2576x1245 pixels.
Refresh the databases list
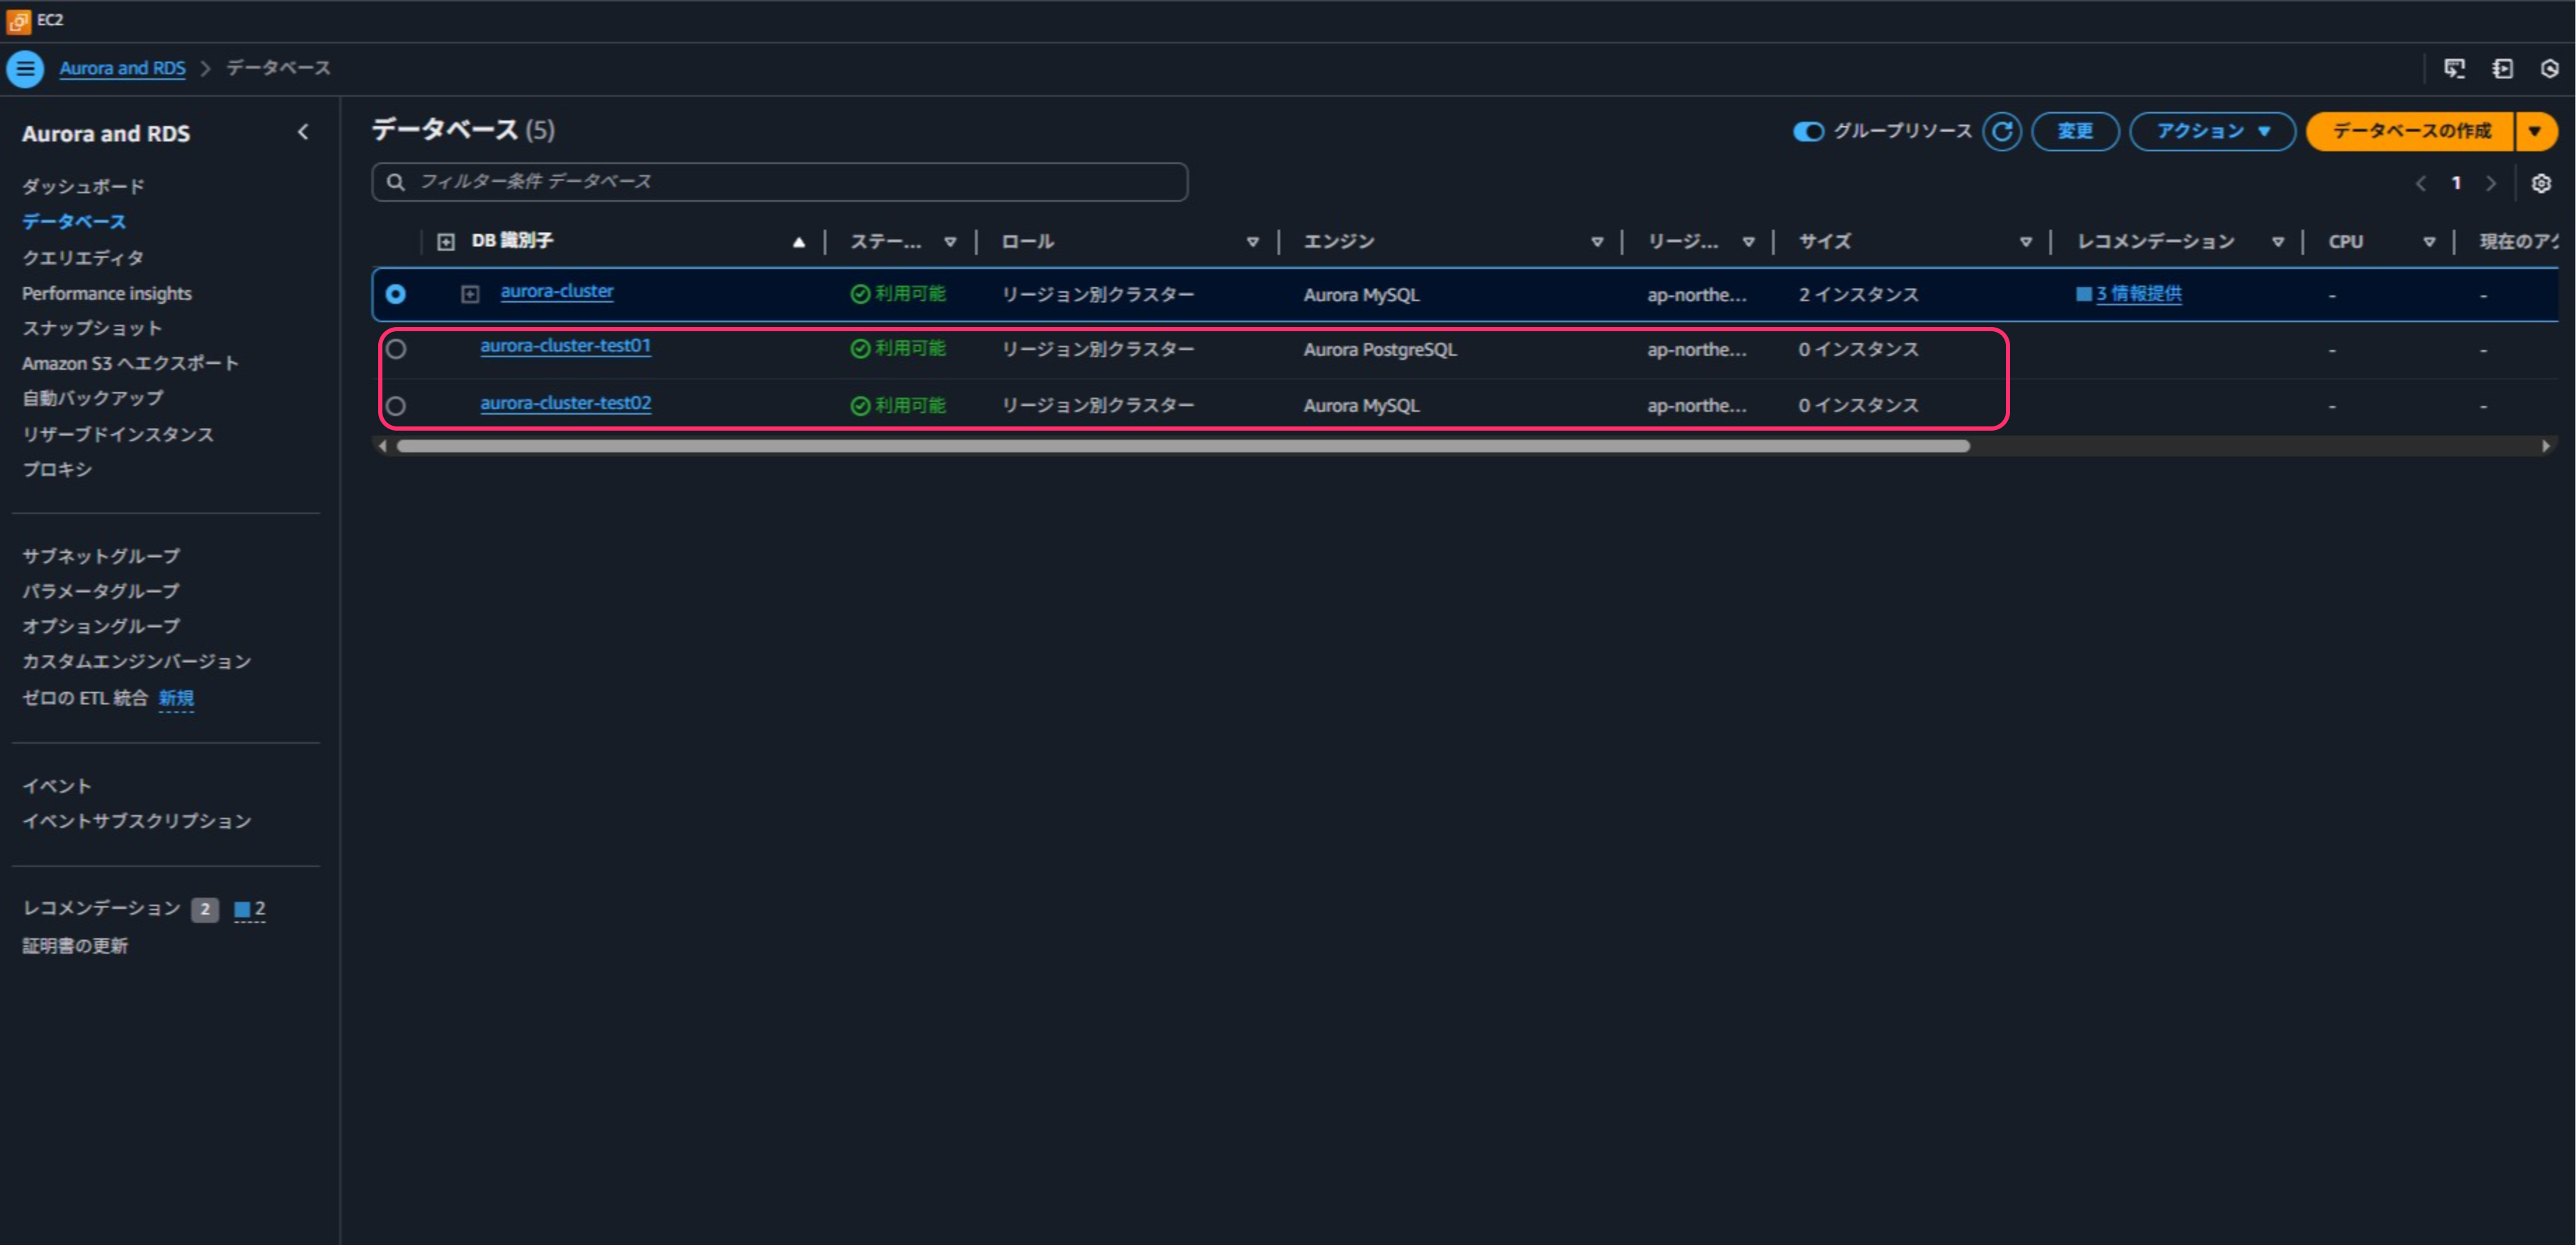2001,131
